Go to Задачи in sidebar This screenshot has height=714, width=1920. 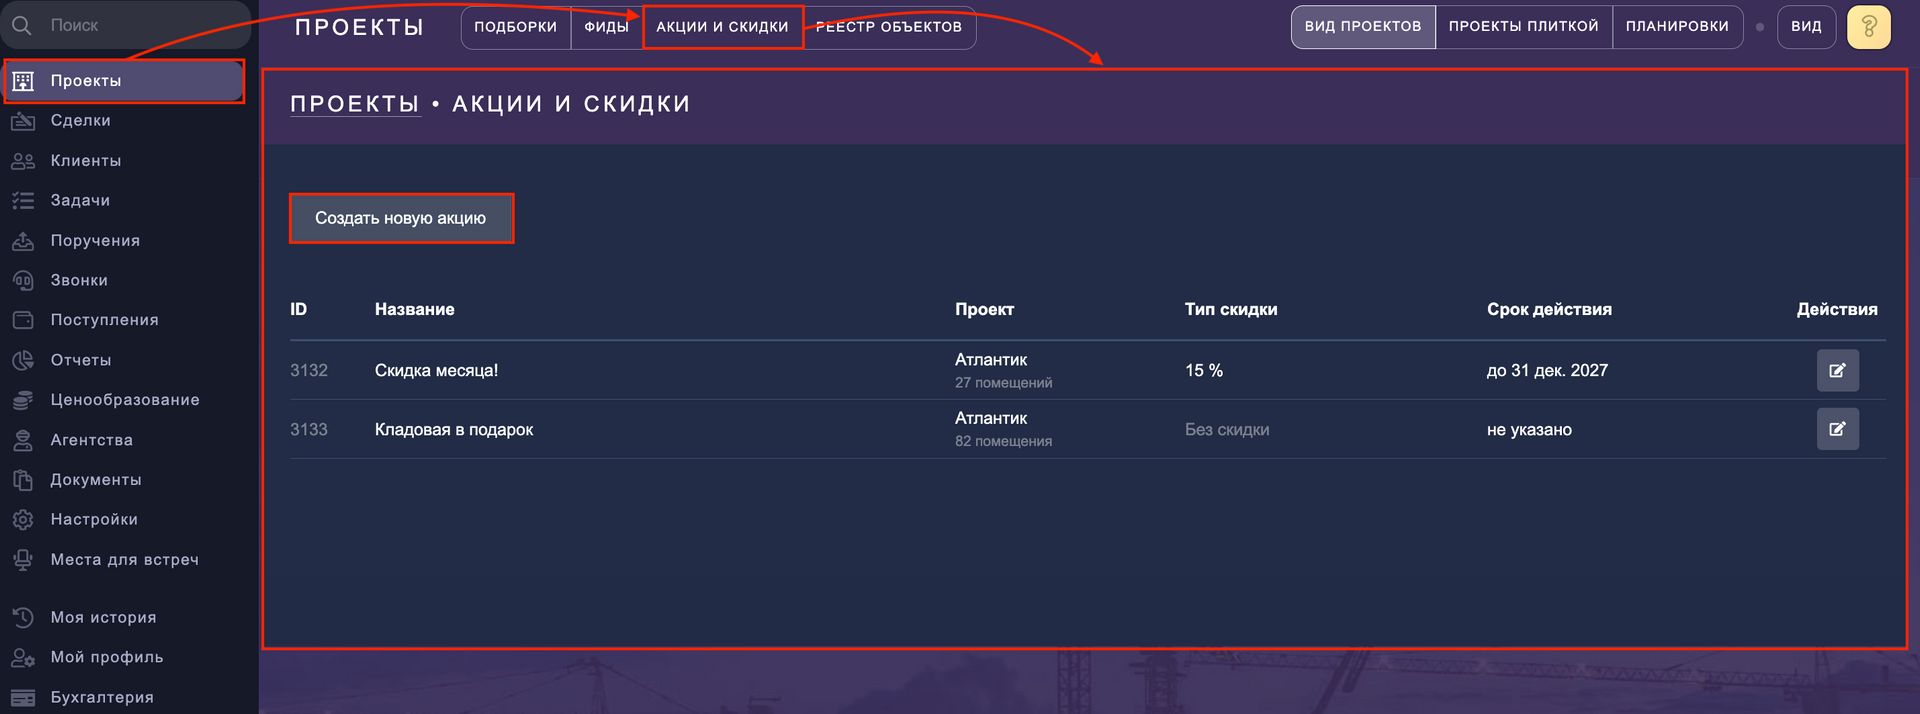[x=81, y=201]
